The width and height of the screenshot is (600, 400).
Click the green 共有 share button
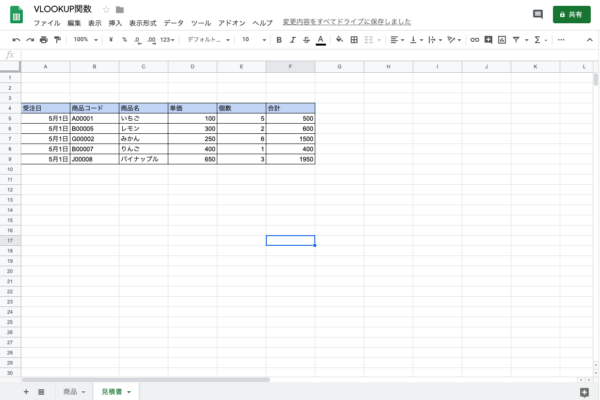click(572, 15)
